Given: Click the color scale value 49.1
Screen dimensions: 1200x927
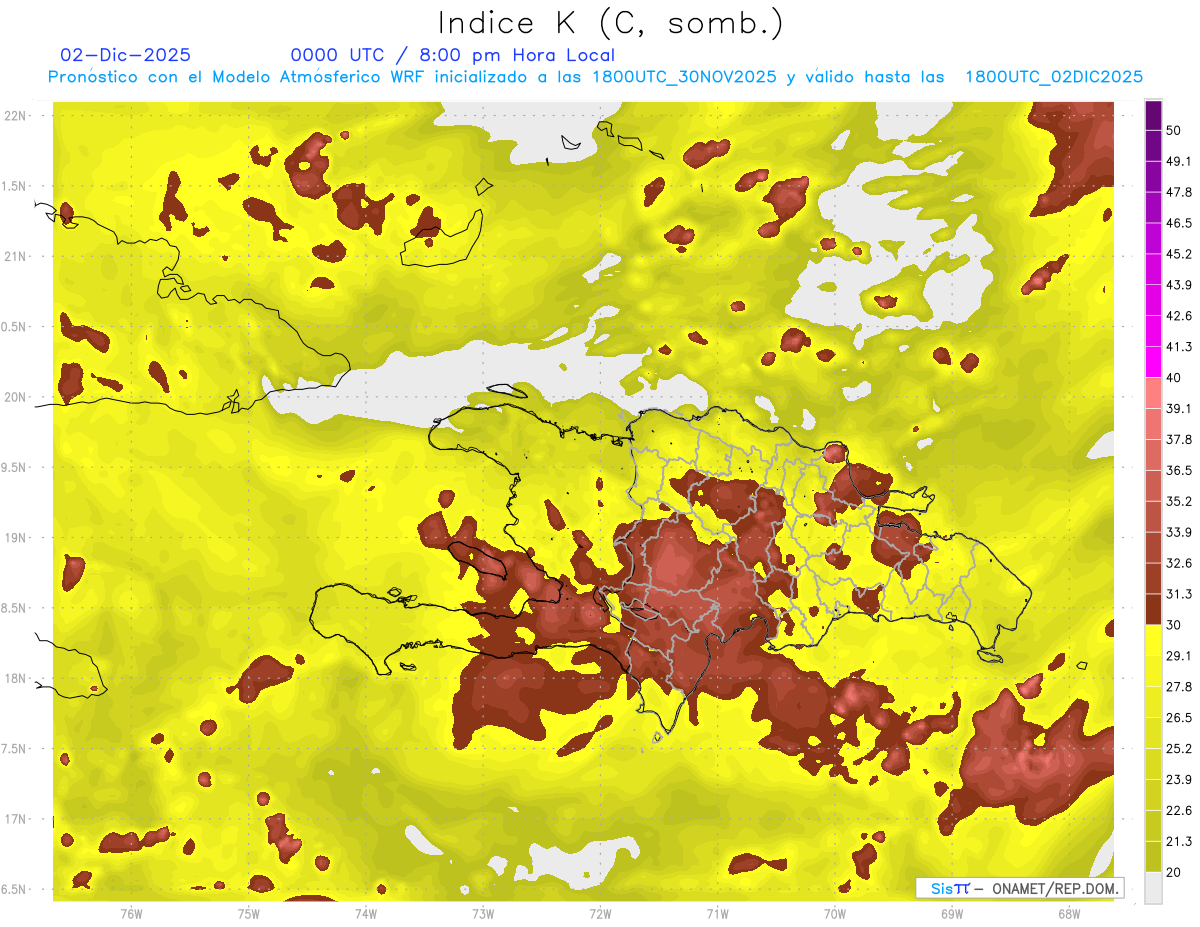Looking at the screenshot, I should [1178, 161].
